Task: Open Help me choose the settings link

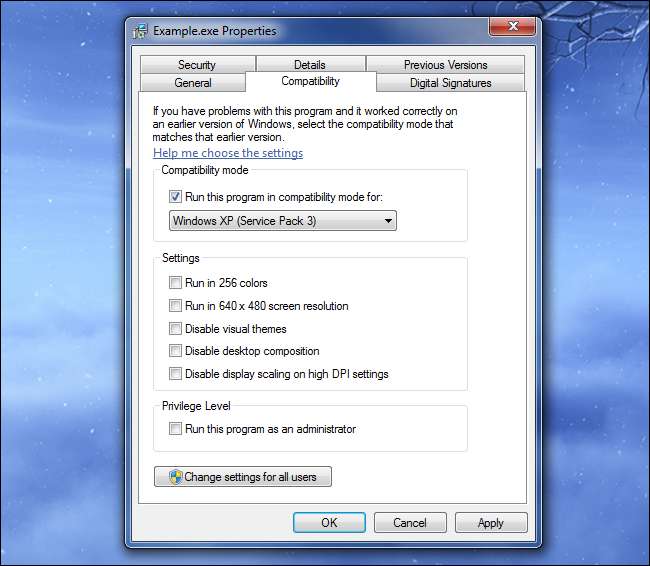Action: coord(228,153)
